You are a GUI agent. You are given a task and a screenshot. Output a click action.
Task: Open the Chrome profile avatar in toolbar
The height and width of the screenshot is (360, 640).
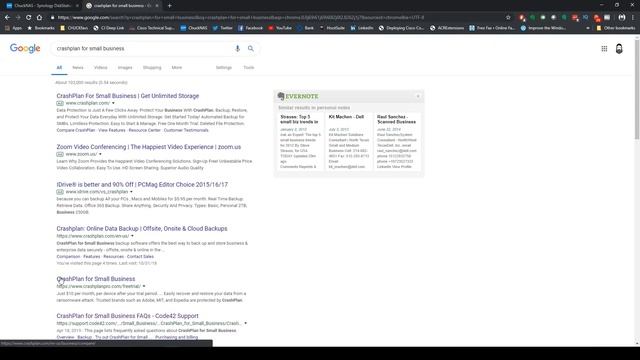click(x=622, y=18)
